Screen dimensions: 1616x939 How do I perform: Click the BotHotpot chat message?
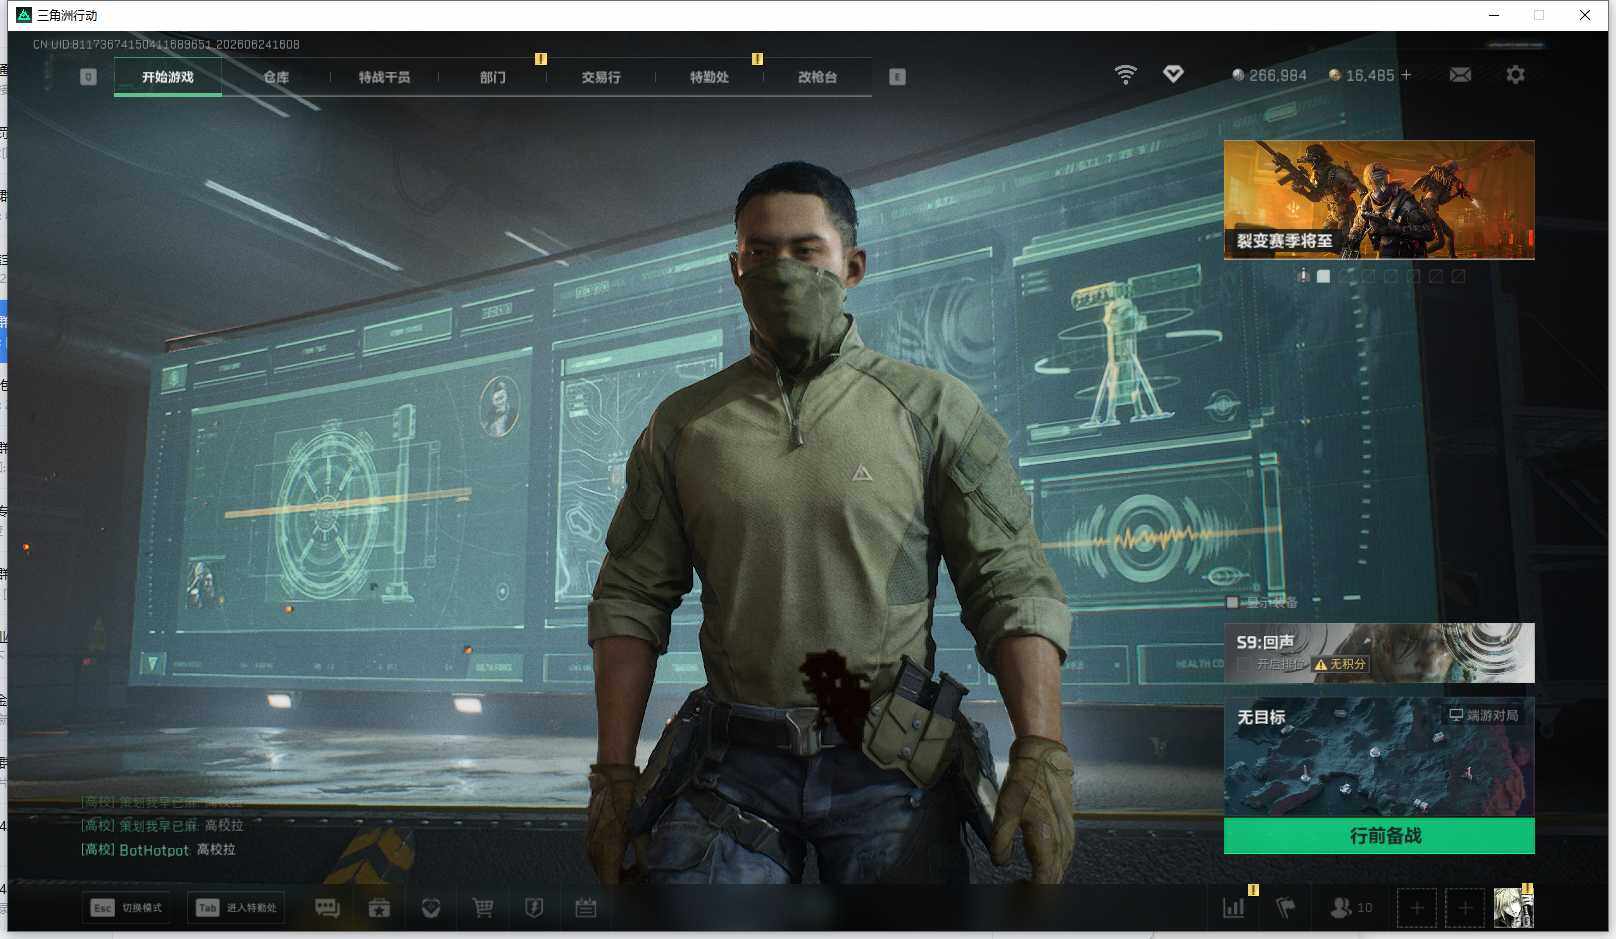158,850
